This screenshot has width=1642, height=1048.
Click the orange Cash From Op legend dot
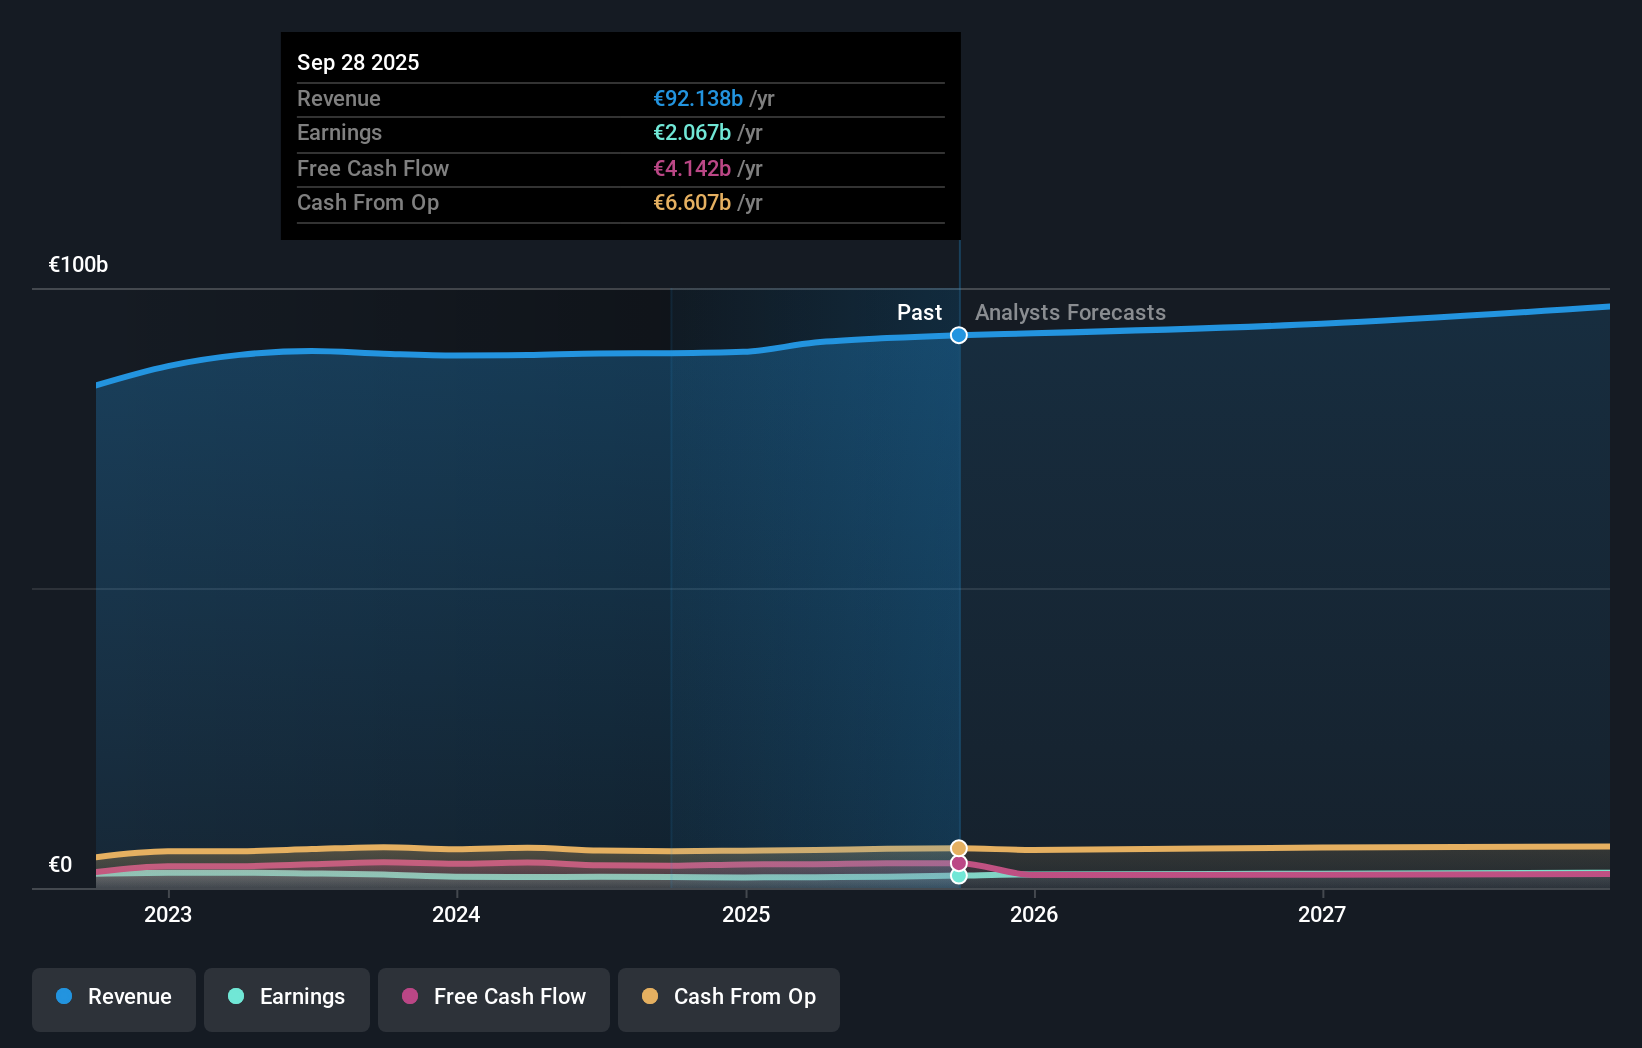click(650, 997)
